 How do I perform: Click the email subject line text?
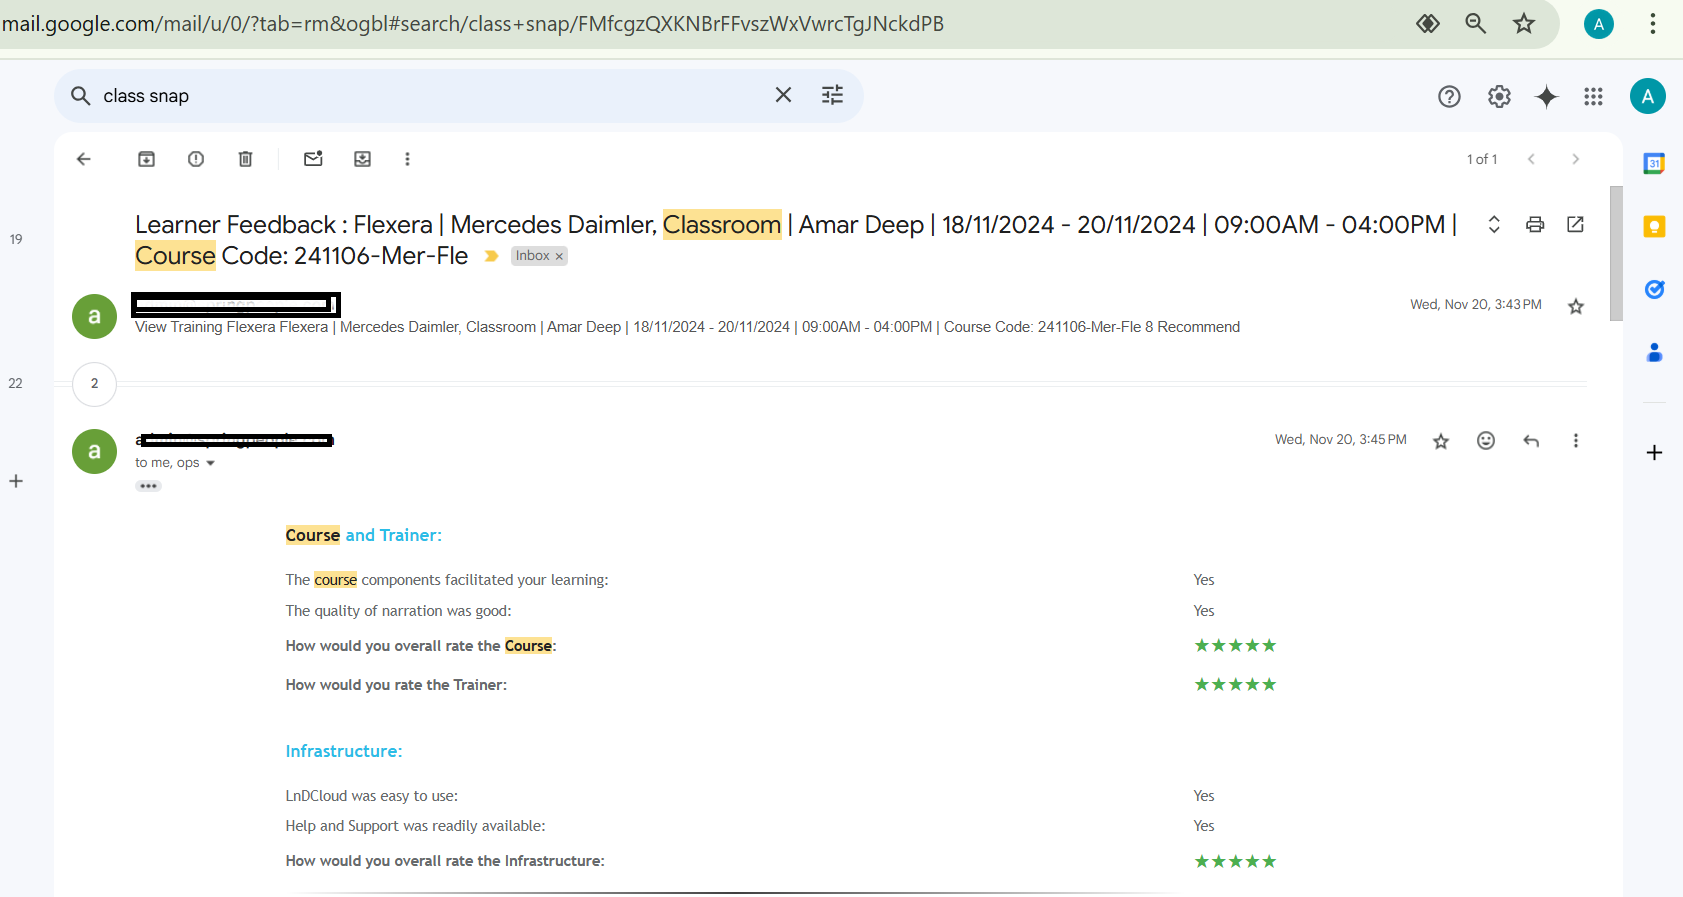tap(795, 240)
